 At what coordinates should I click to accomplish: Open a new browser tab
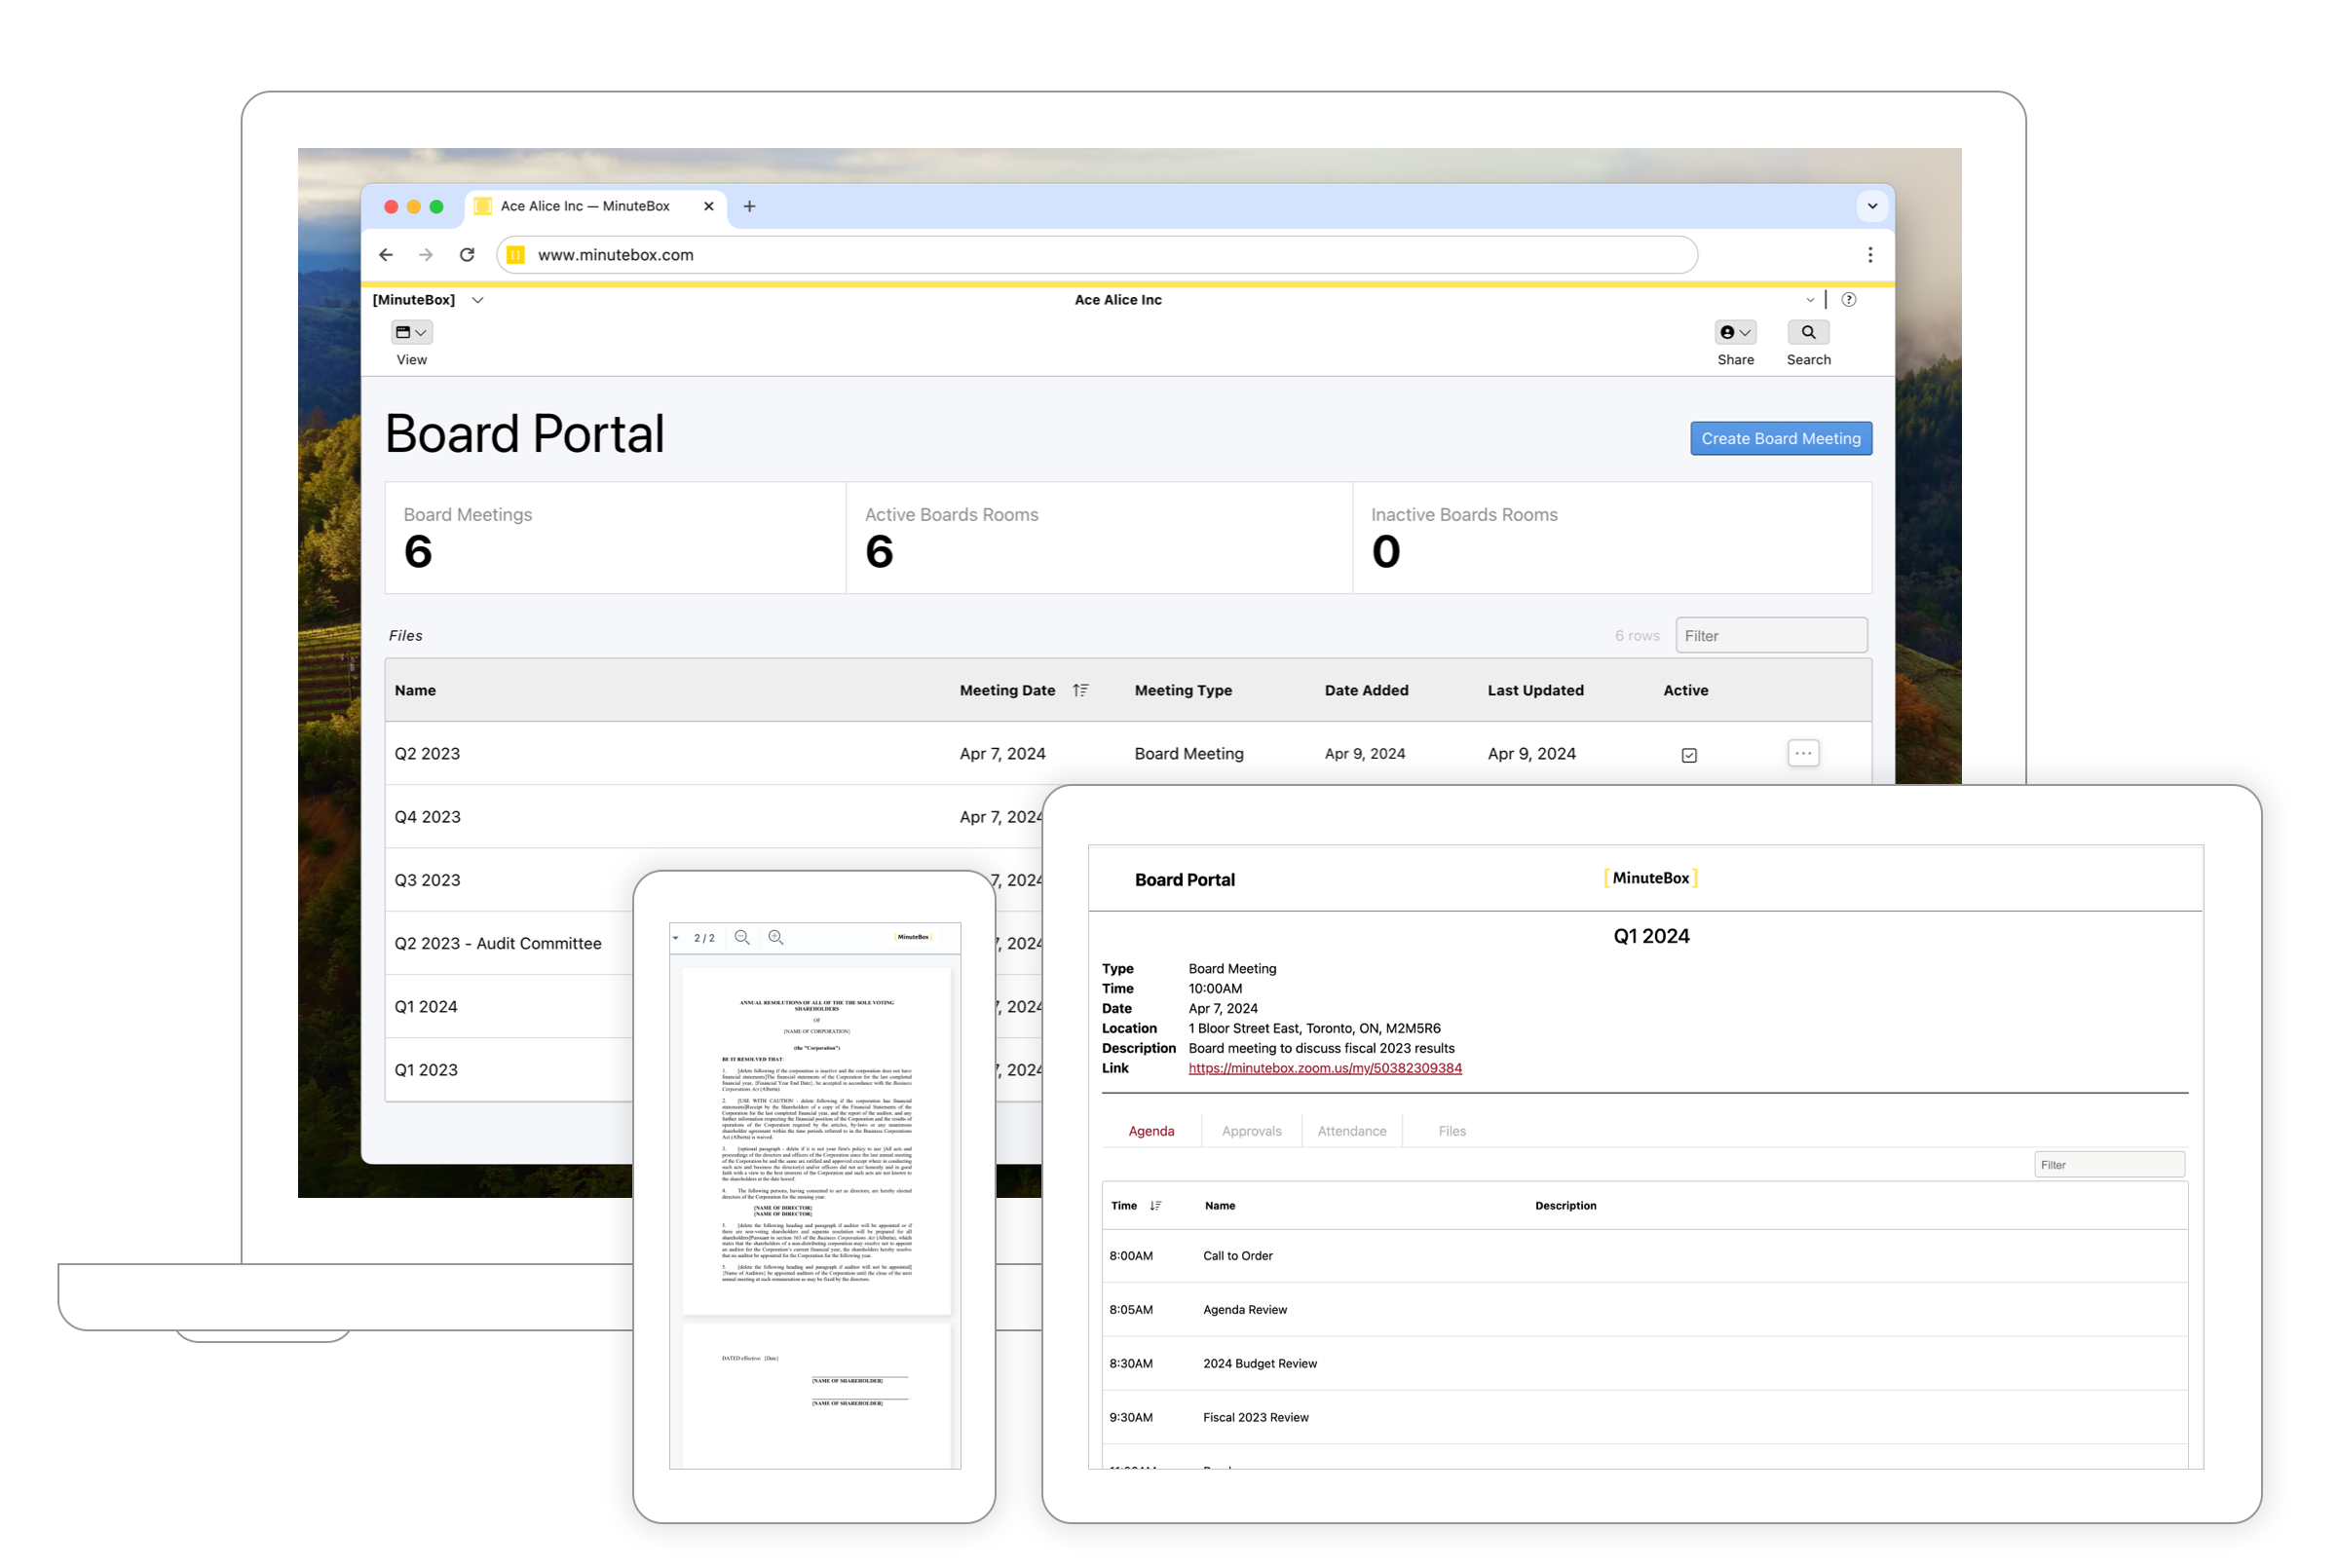(750, 206)
